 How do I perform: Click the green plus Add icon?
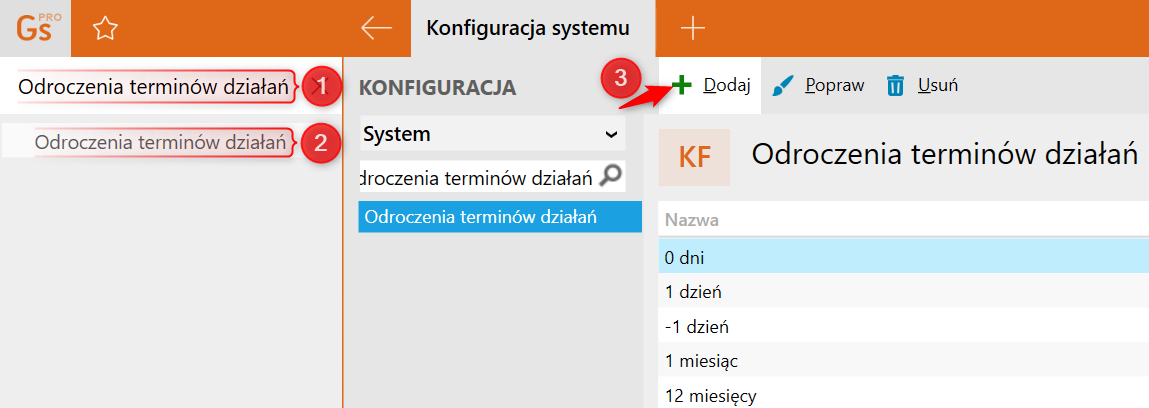(681, 85)
